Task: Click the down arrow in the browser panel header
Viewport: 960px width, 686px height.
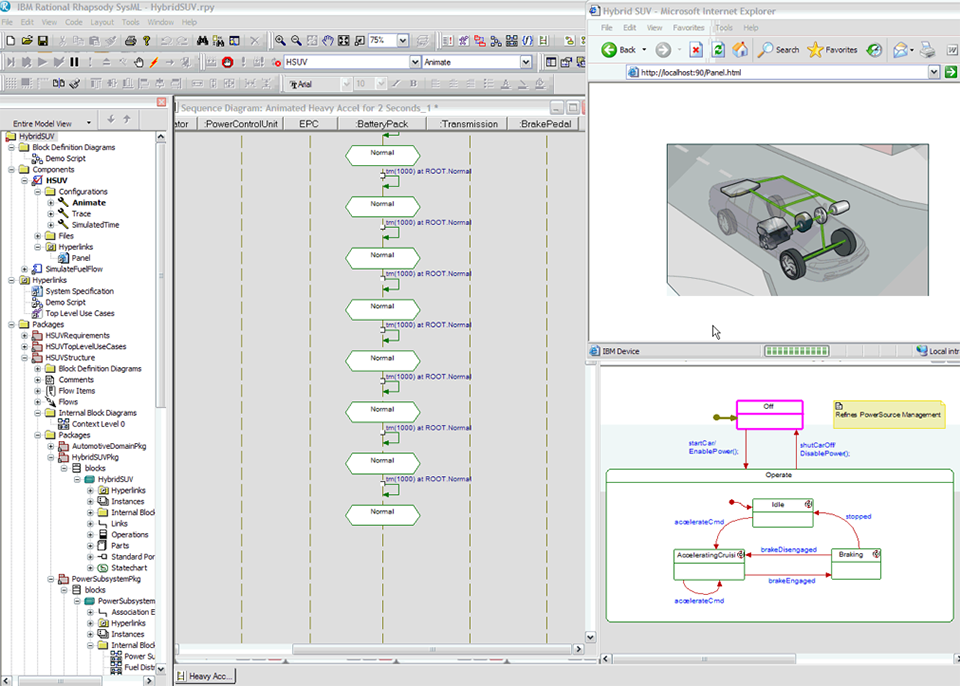Action: (x=111, y=119)
